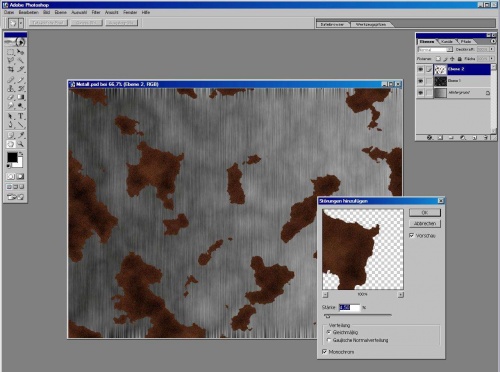Viewport: 500px width, 372px height.
Task: Switch to the Kanäle tab
Action: coord(446,41)
